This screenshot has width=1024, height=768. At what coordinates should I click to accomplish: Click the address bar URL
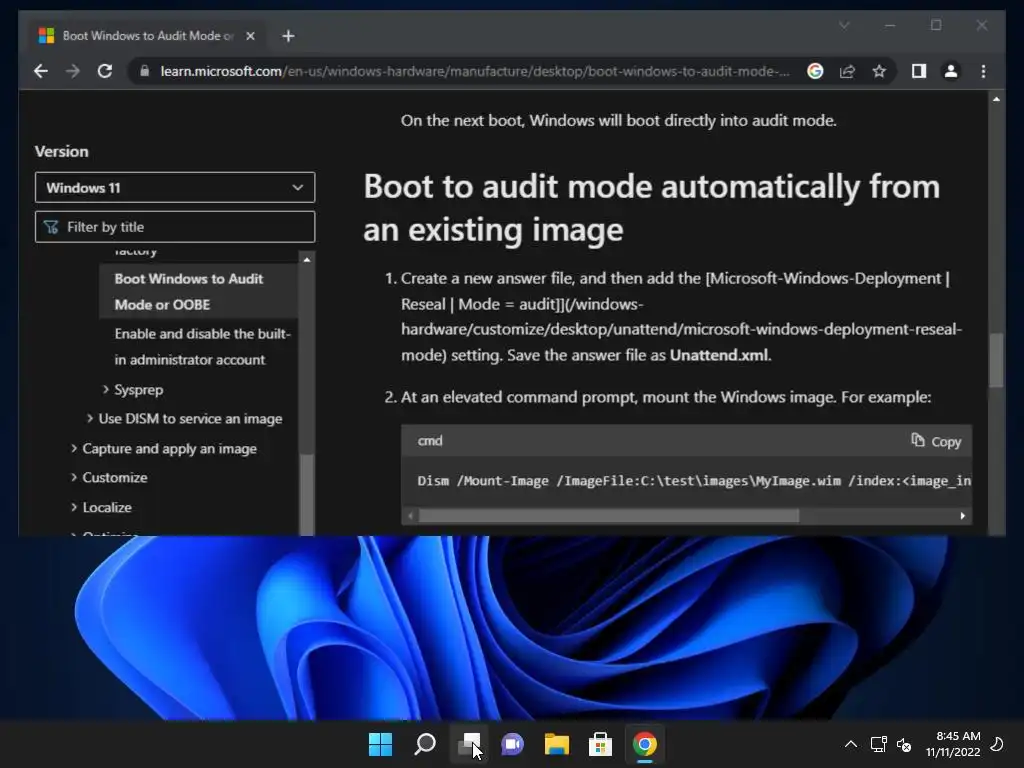pyautogui.click(x=475, y=71)
